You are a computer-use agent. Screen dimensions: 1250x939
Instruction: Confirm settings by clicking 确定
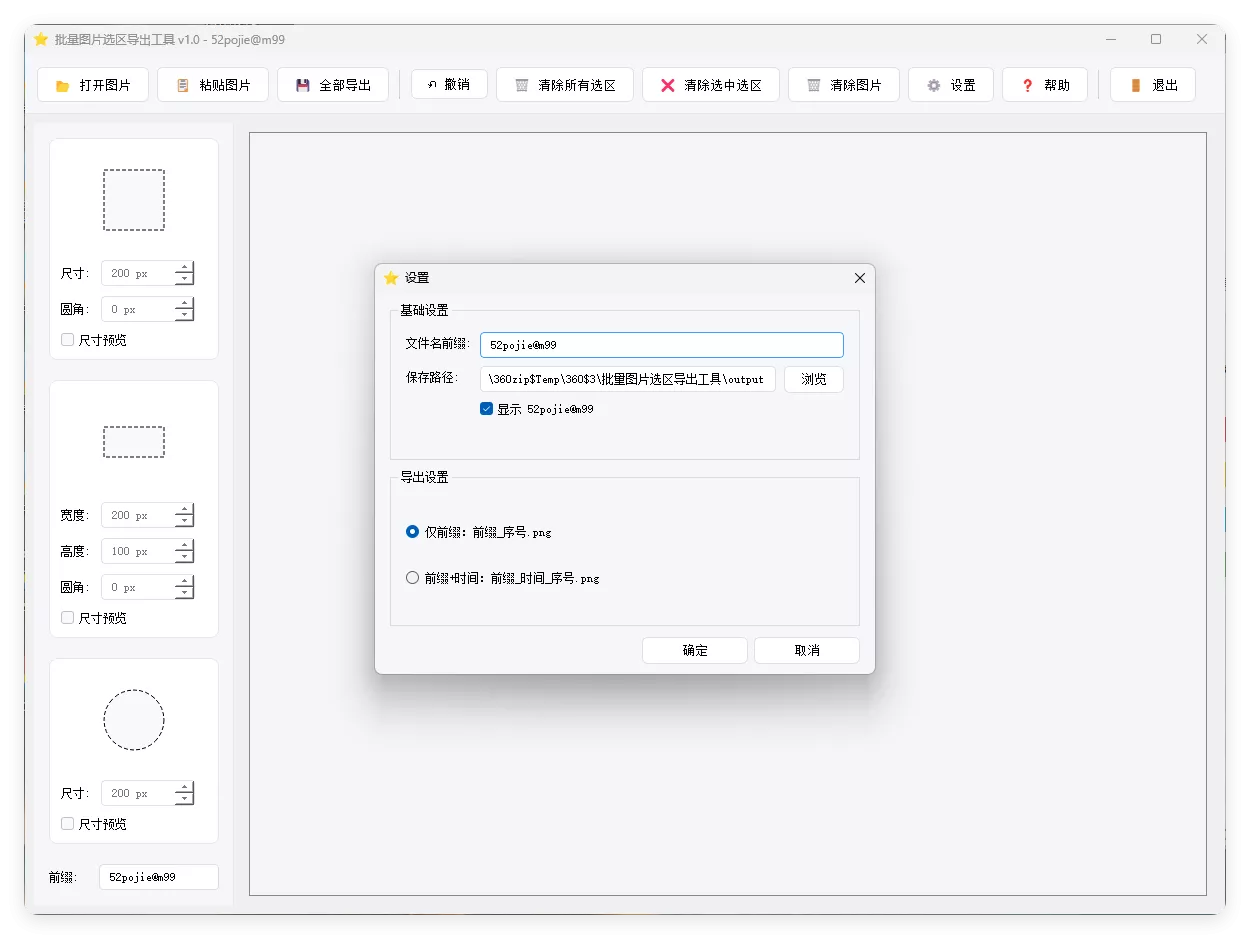694,650
